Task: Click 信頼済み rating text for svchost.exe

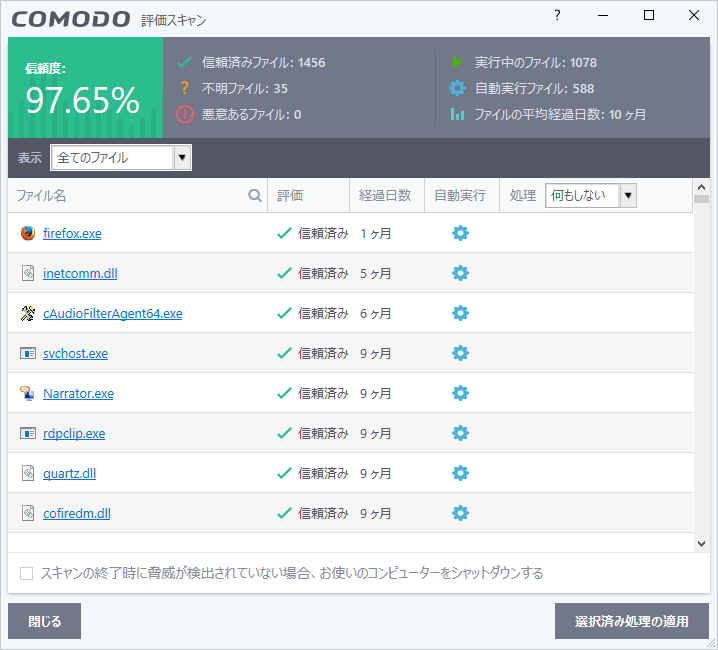Action: click(x=323, y=354)
